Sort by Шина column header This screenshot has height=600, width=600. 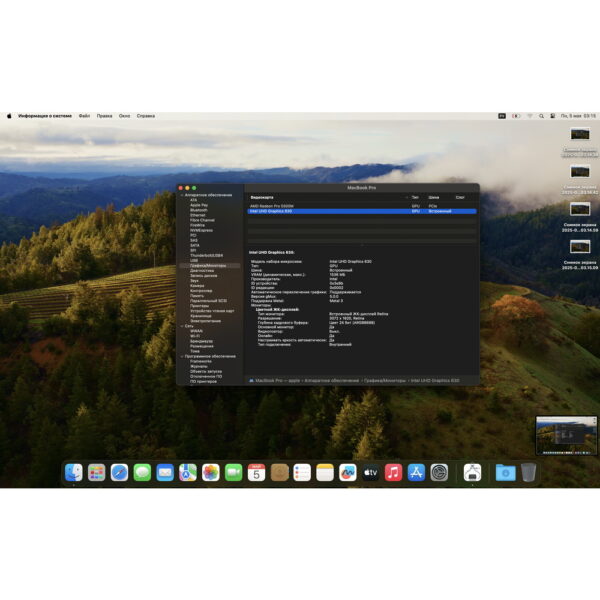click(434, 197)
